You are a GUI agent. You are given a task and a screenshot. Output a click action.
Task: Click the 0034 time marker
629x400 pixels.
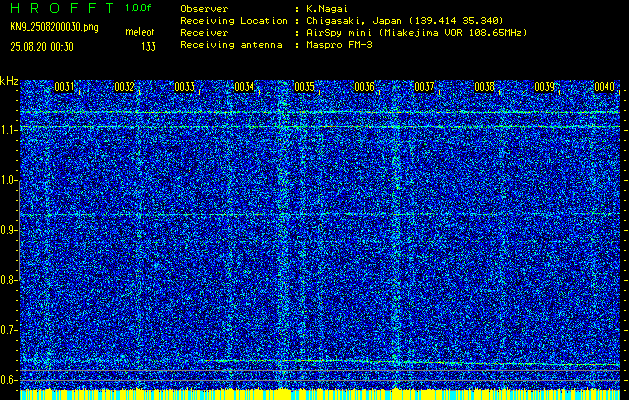click(244, 87)
